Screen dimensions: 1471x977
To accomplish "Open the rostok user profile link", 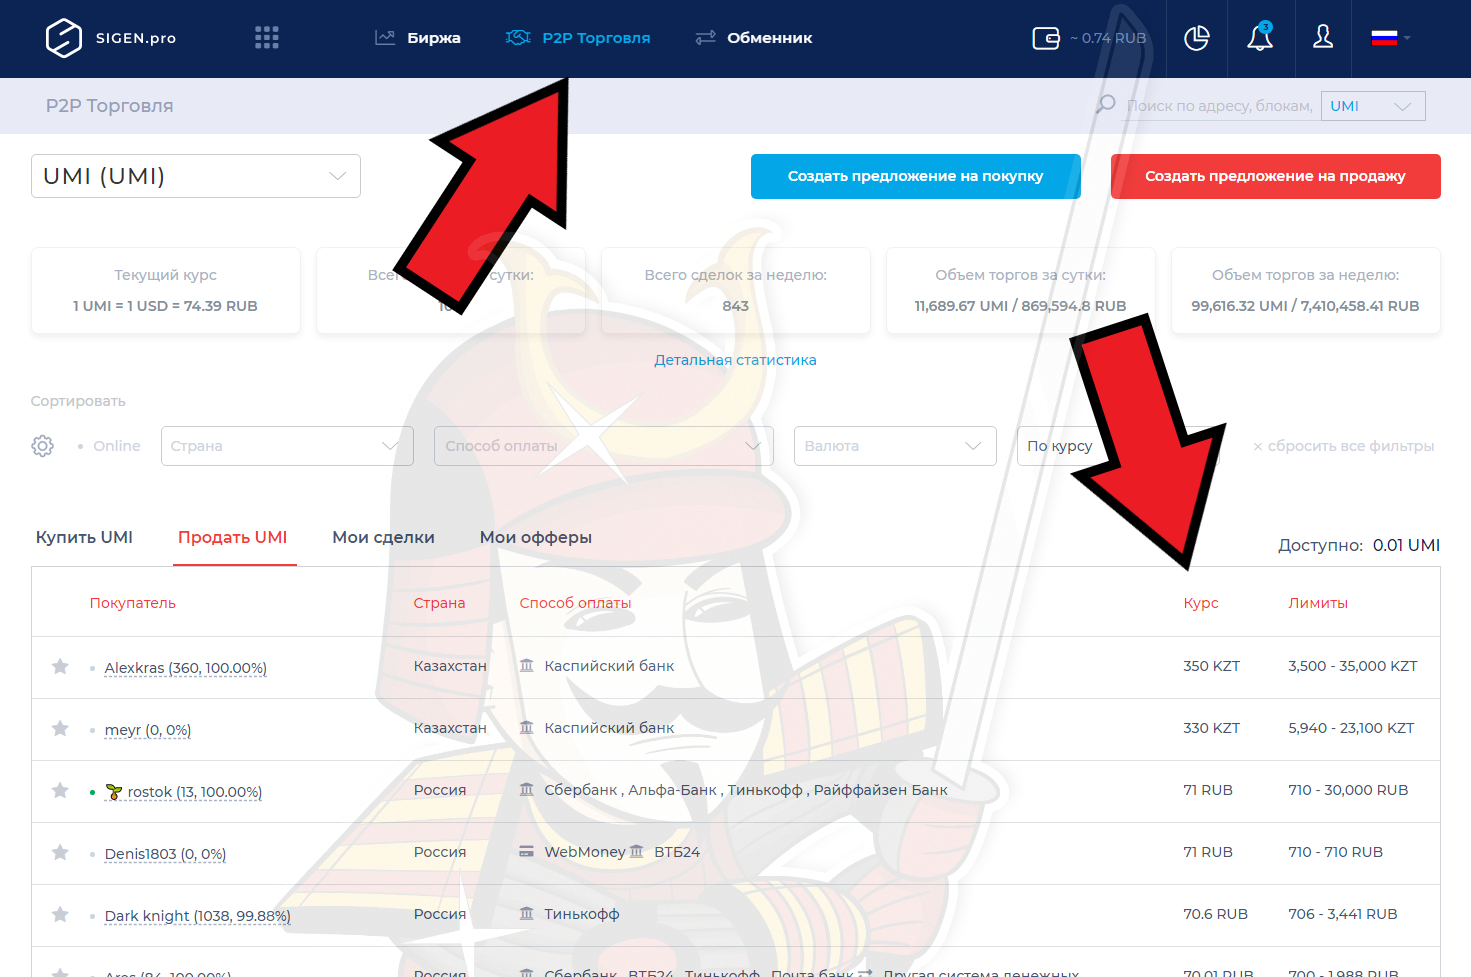I will click(x=184, y=792).
